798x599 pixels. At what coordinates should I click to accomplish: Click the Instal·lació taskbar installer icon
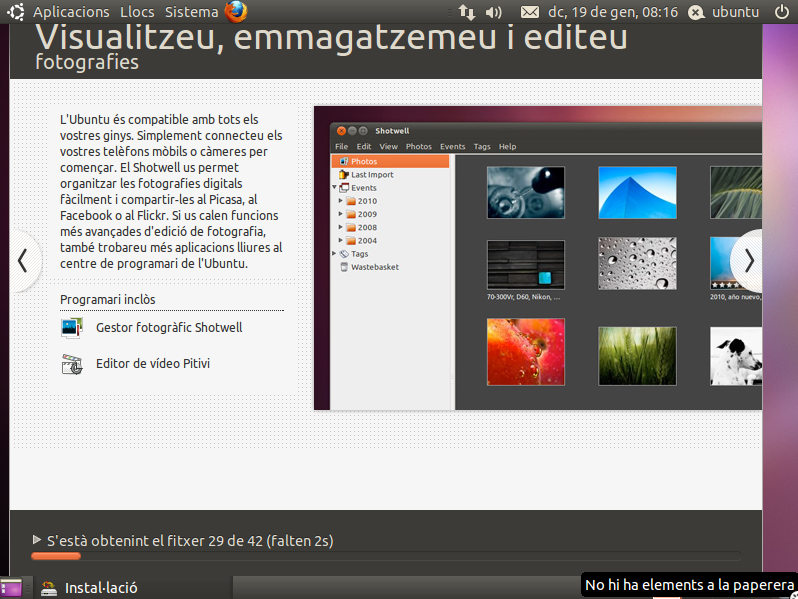point(49,588)
